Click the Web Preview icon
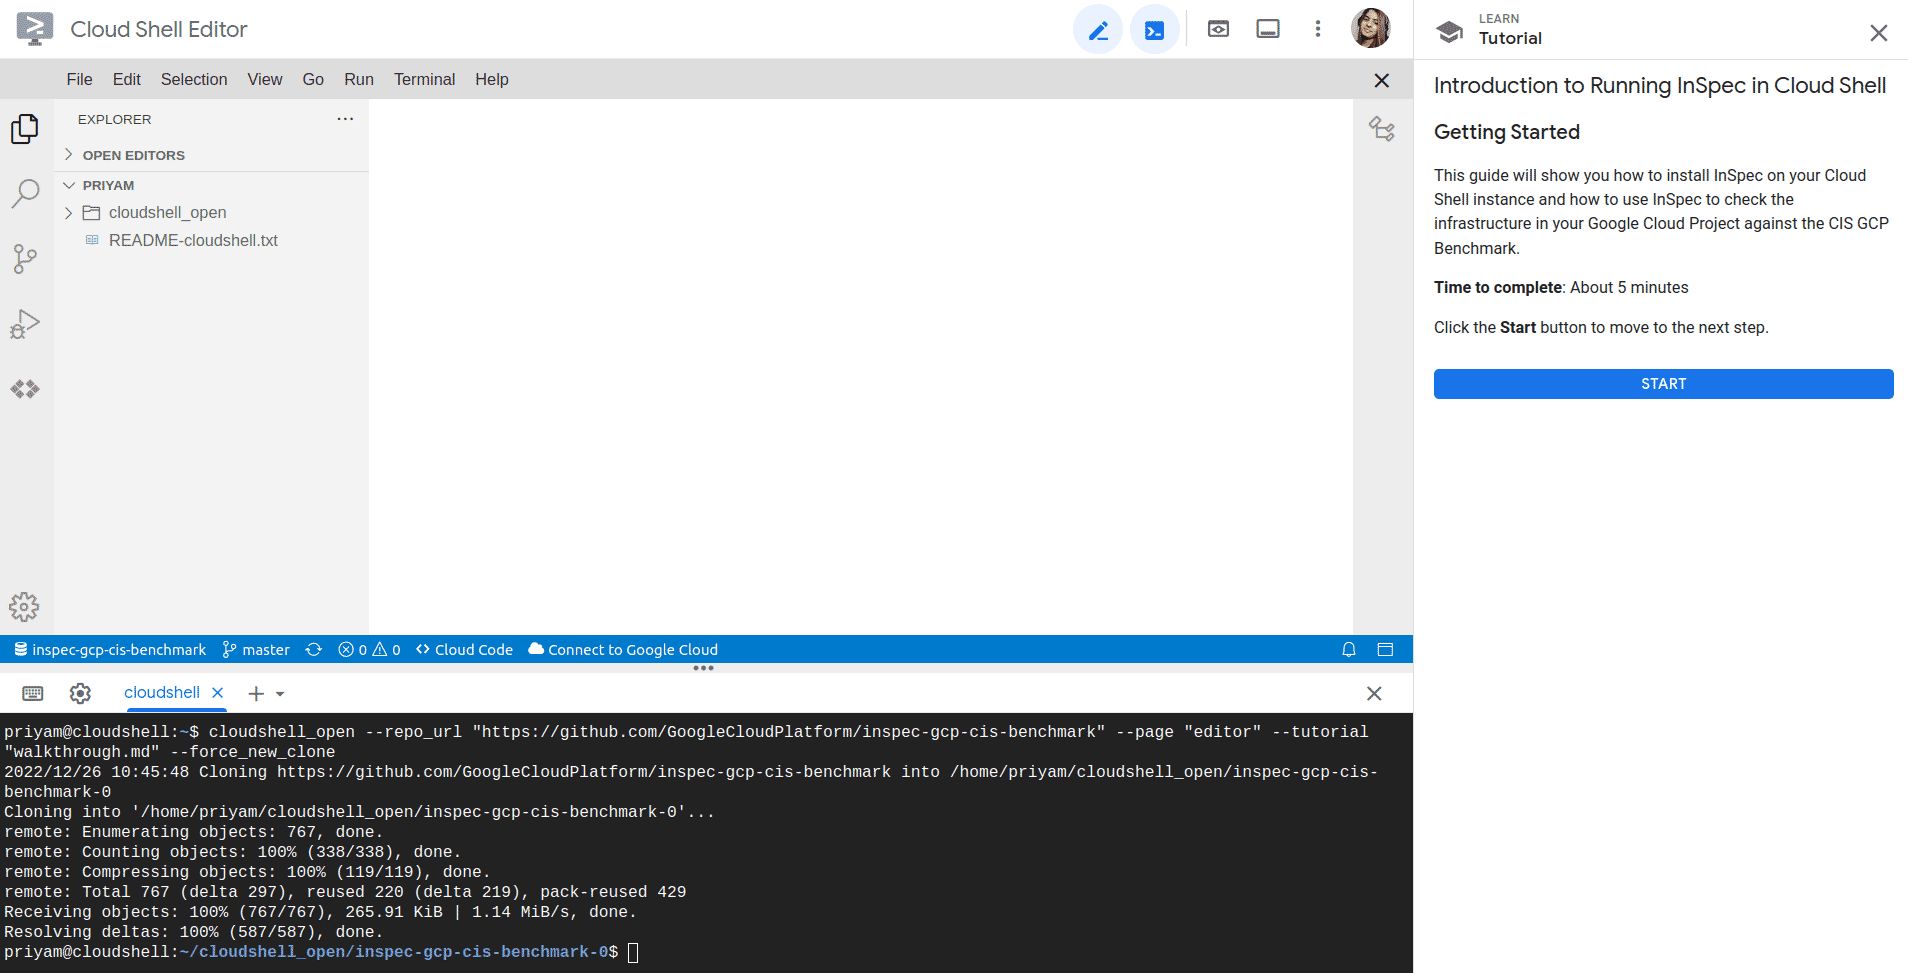The image size is (1908, 973). tap(1218, 29)
